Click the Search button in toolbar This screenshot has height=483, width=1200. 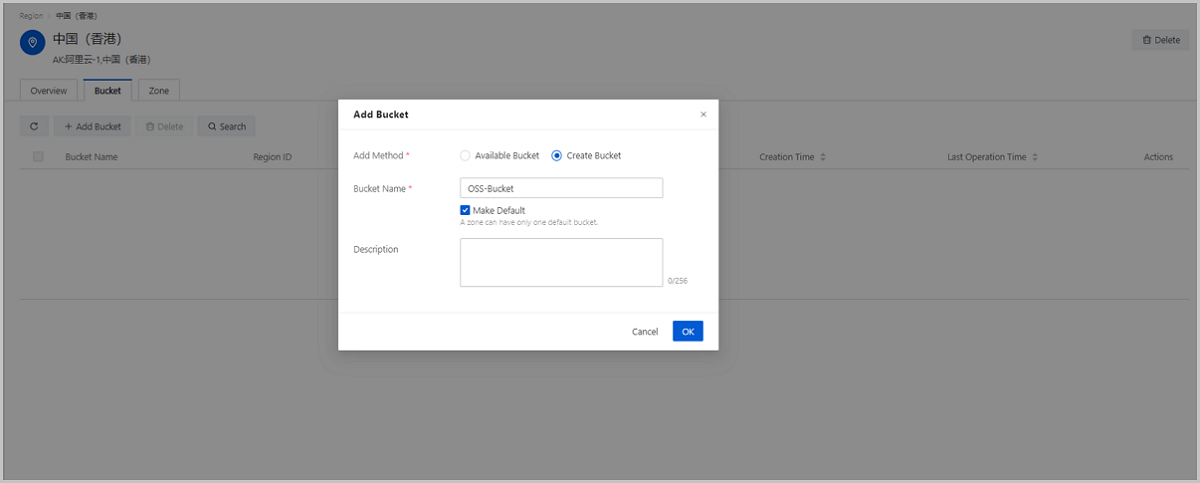point(227,127)
